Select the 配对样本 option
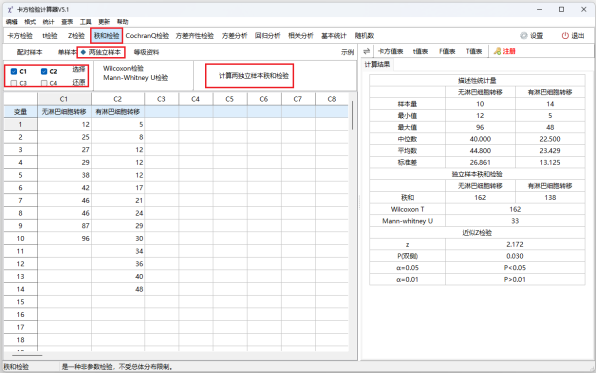 (29, 52)
